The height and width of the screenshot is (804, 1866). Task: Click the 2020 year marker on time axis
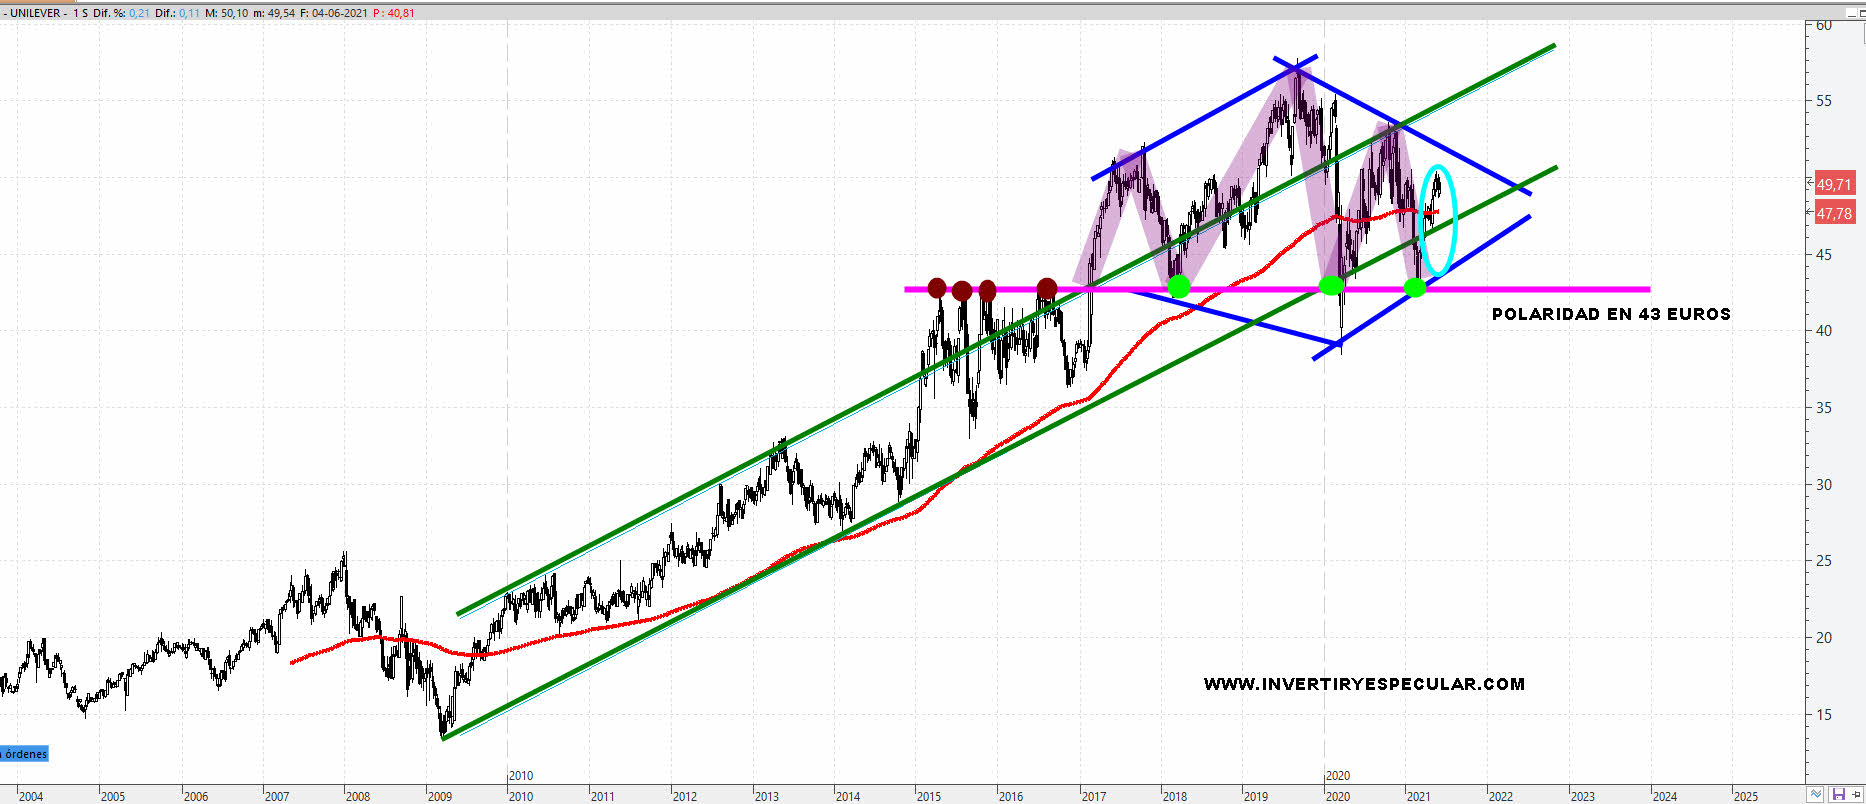[1337, 775]
